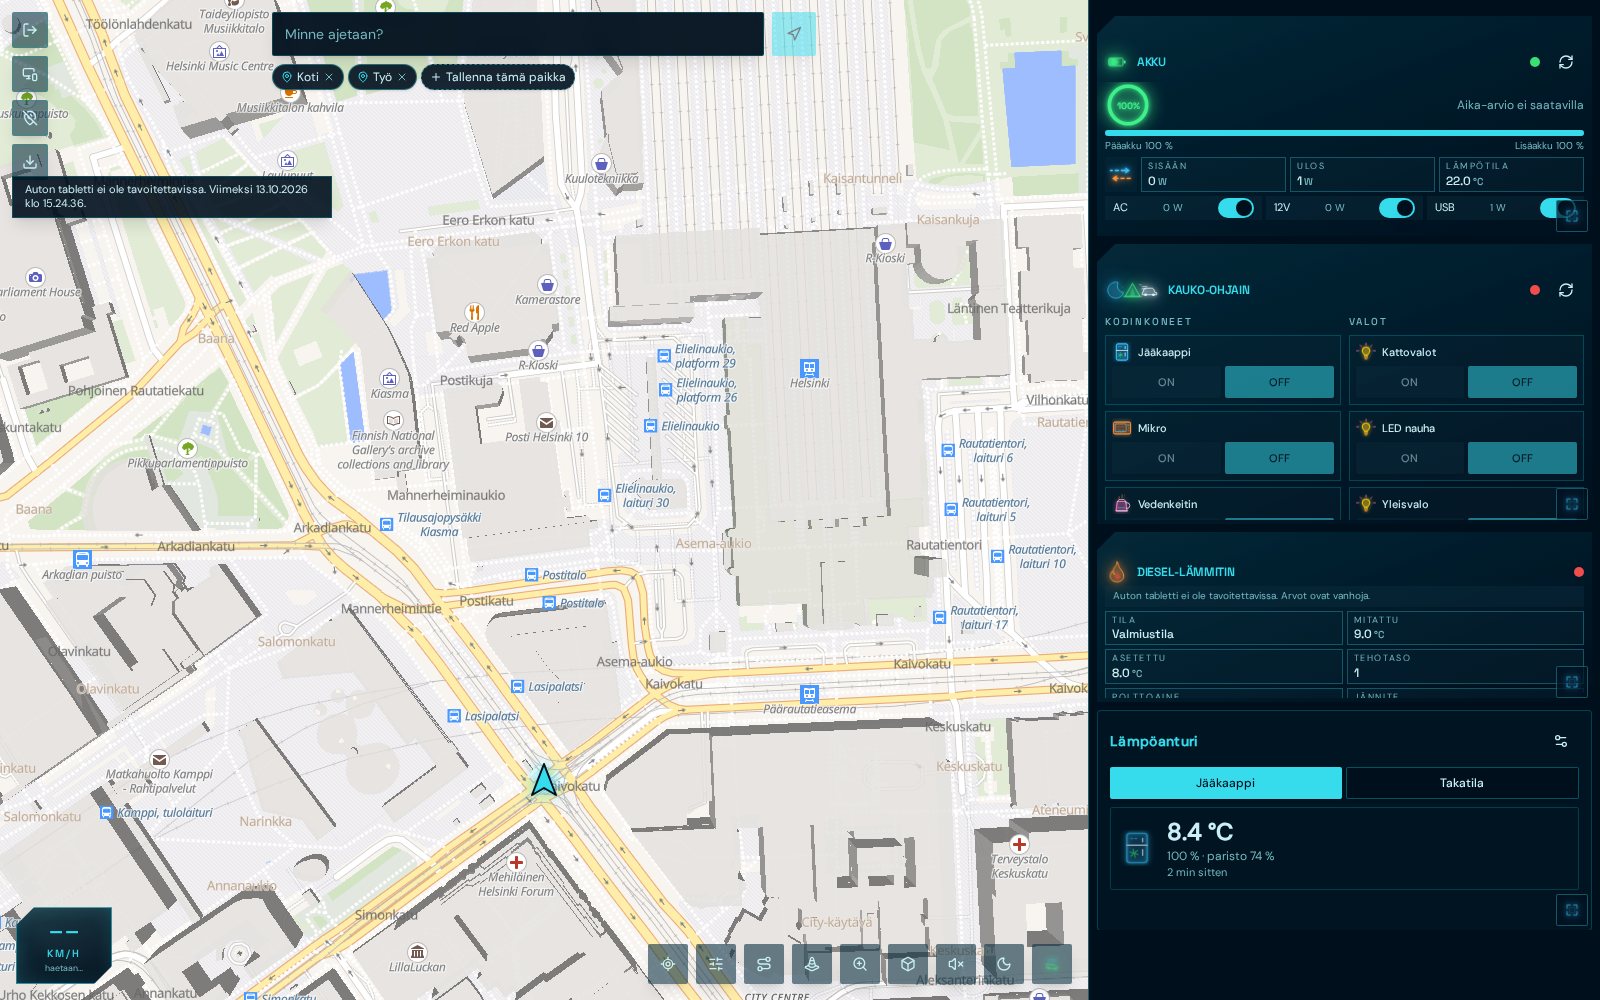Viewport: 1600px width, 1000px height.
Task: Select the Takatila sensor tab
Action: pos(1462,783)
